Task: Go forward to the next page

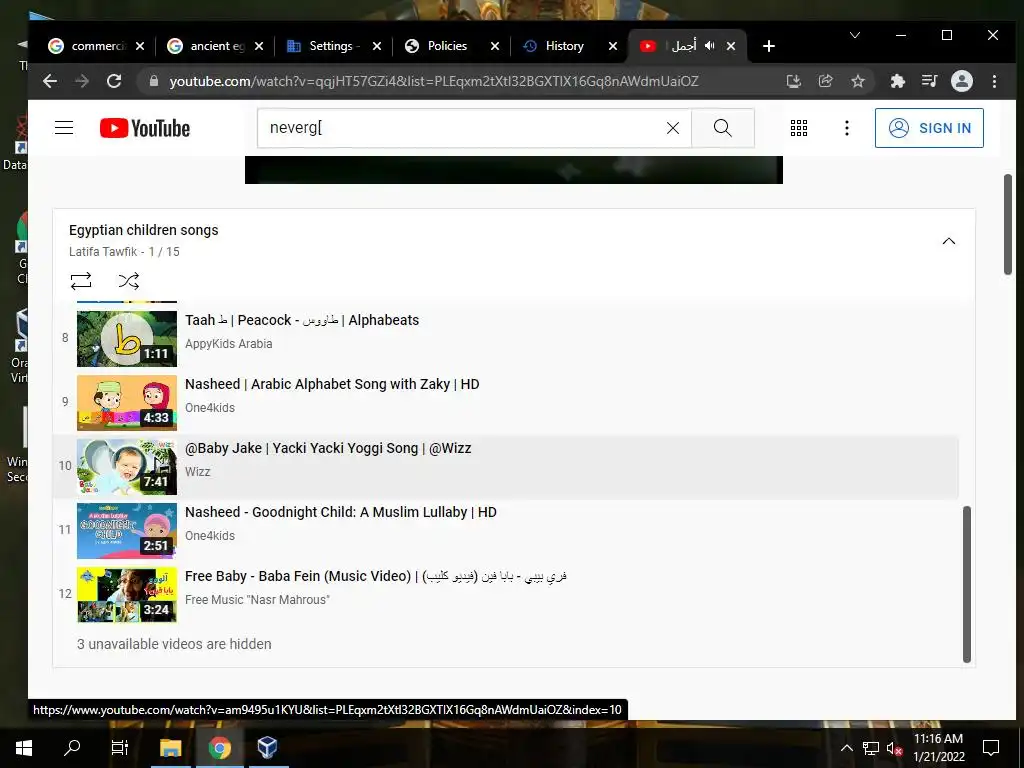Action: coord(82,81)
